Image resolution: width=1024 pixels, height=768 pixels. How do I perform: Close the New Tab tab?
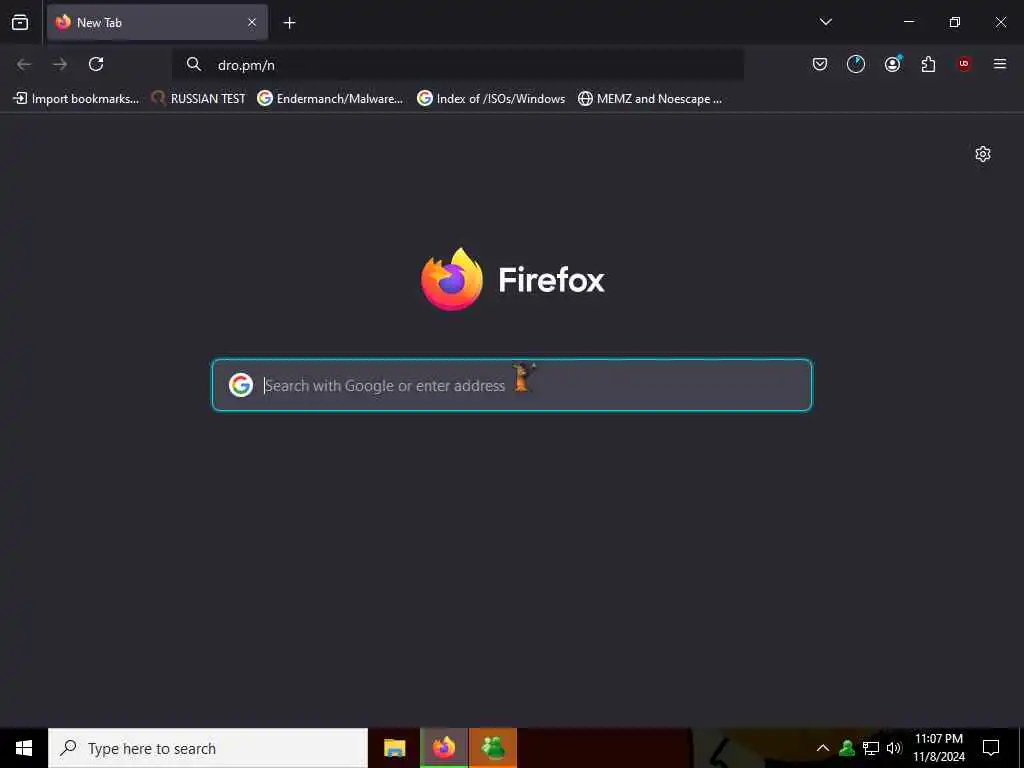[x=251, y=22]
